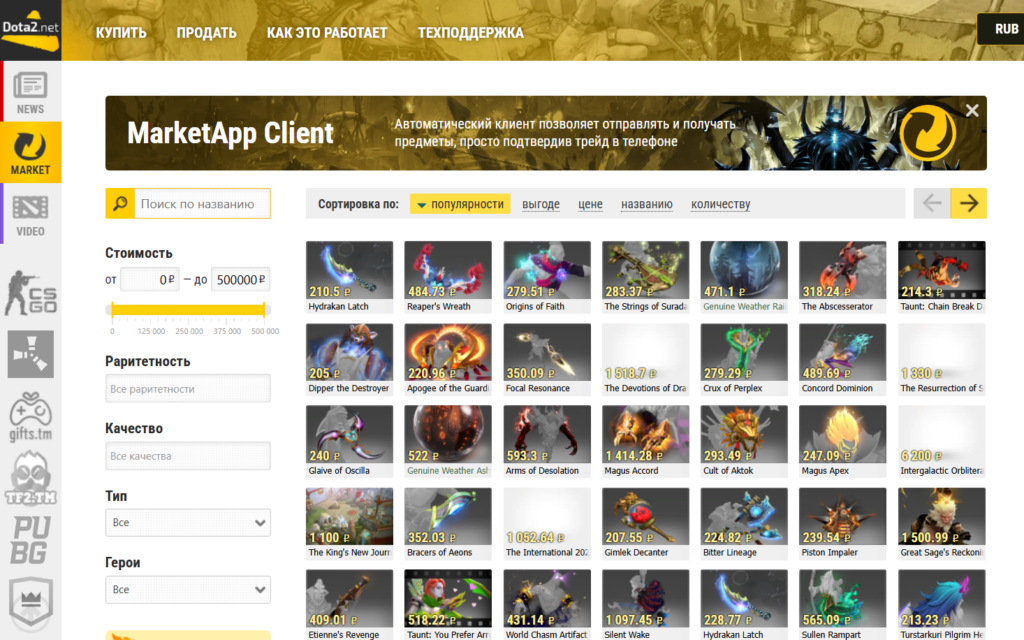Viewport: 1024px width, 640px height.
Task: Open The Strings of Surada item
Action: [x=646, y=277]
